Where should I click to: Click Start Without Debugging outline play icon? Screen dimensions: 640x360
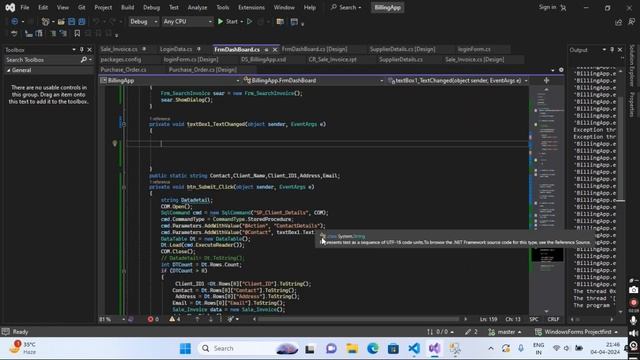[249, 21]
